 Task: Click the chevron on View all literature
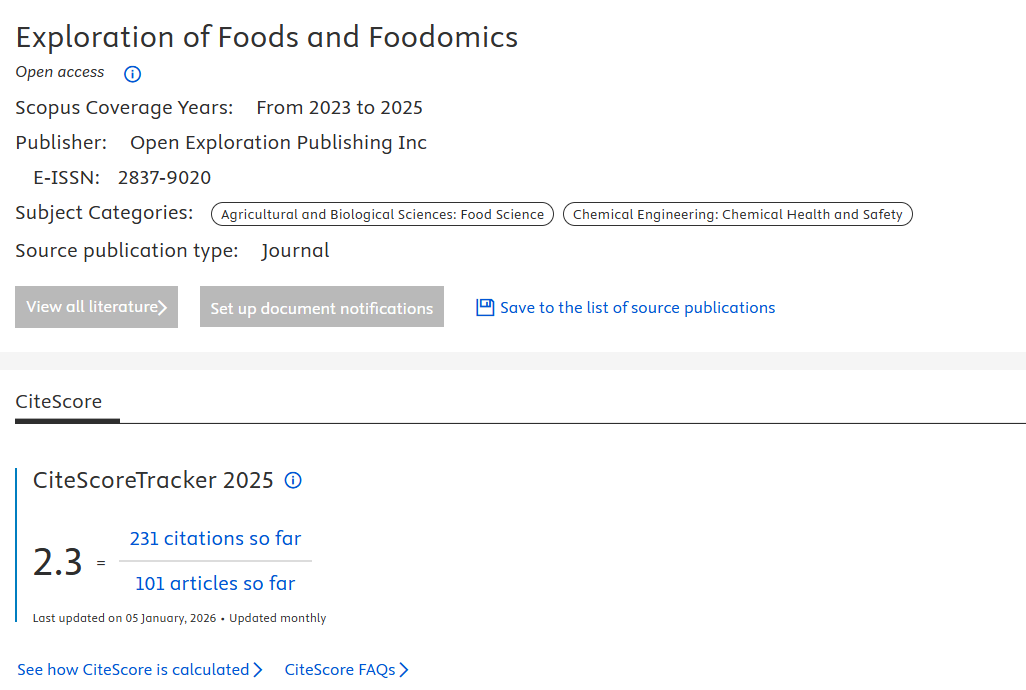[163, 307]
